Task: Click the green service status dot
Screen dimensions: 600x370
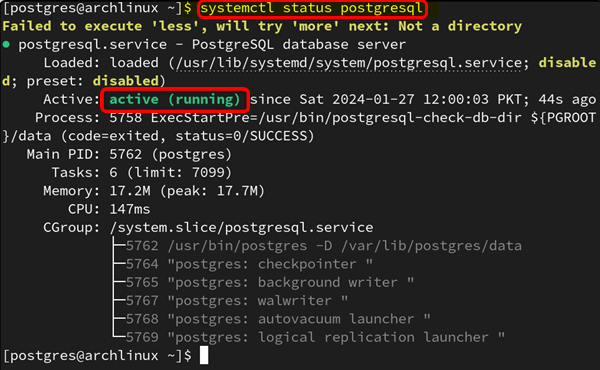Action: 6,44
